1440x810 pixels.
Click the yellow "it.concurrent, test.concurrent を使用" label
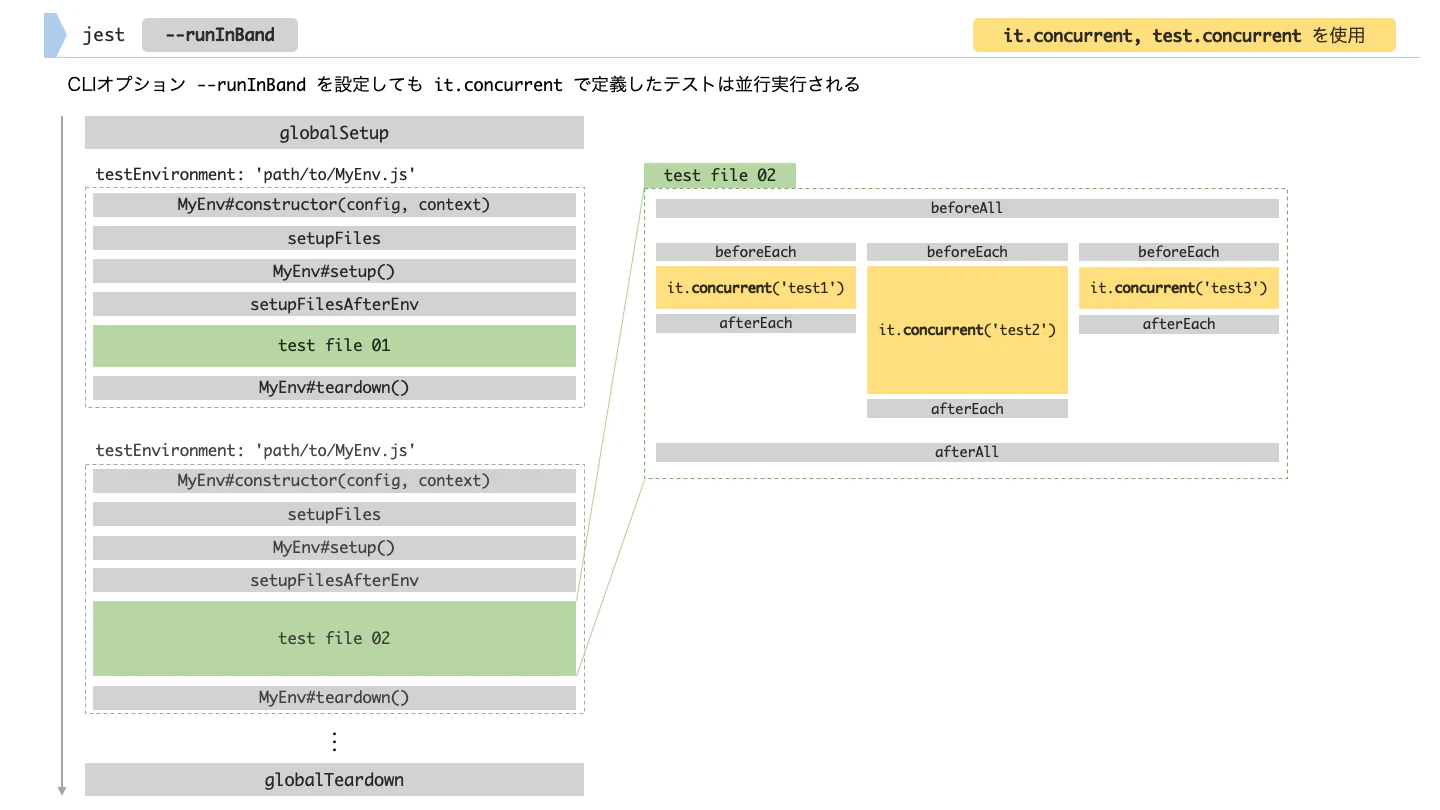[1184, 35]
